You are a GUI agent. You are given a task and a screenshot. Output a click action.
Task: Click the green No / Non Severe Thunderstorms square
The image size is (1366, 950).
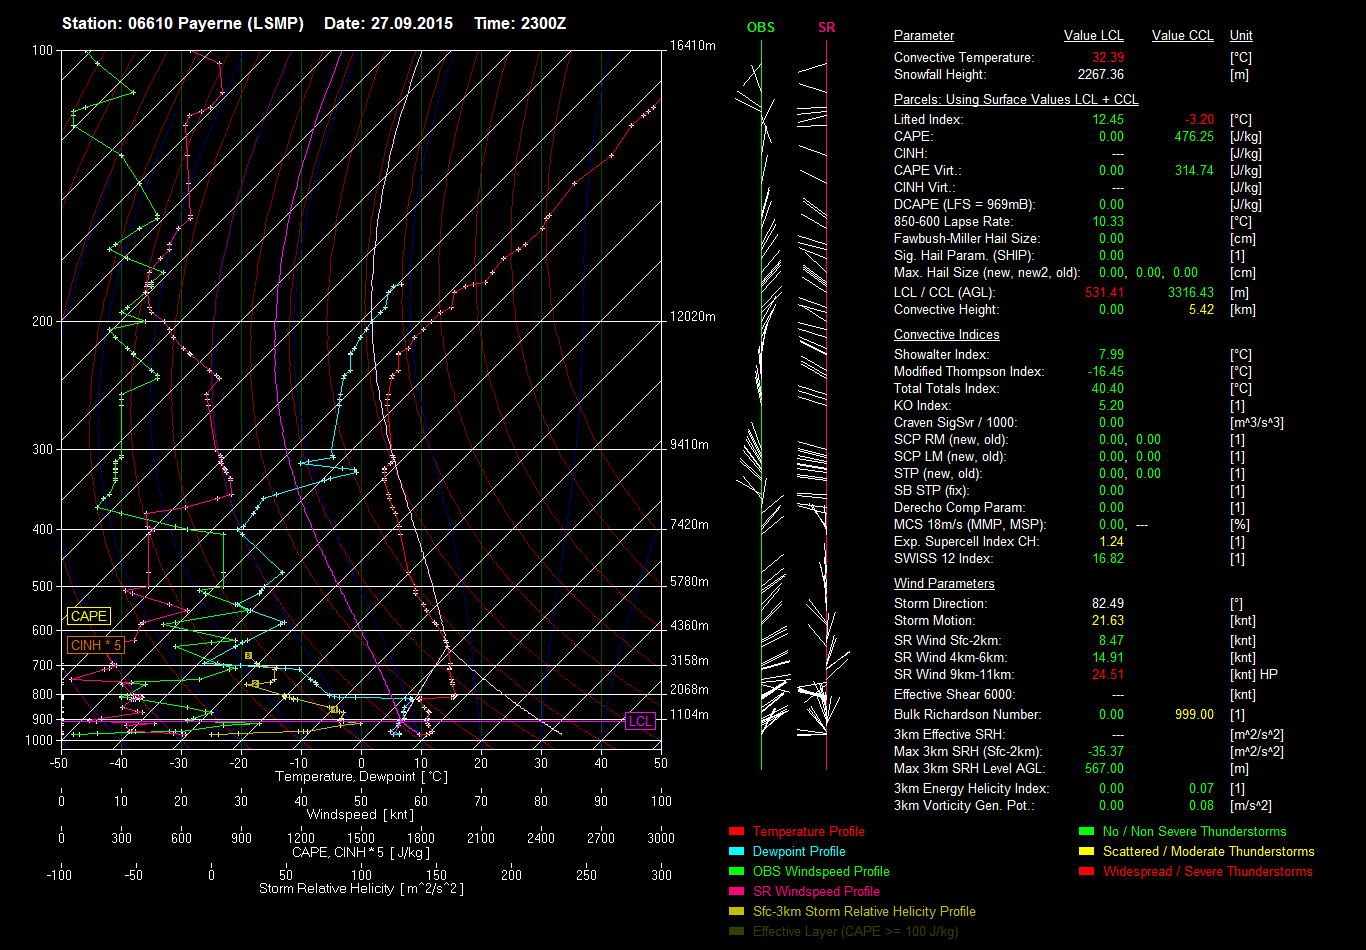[1086, 832]
